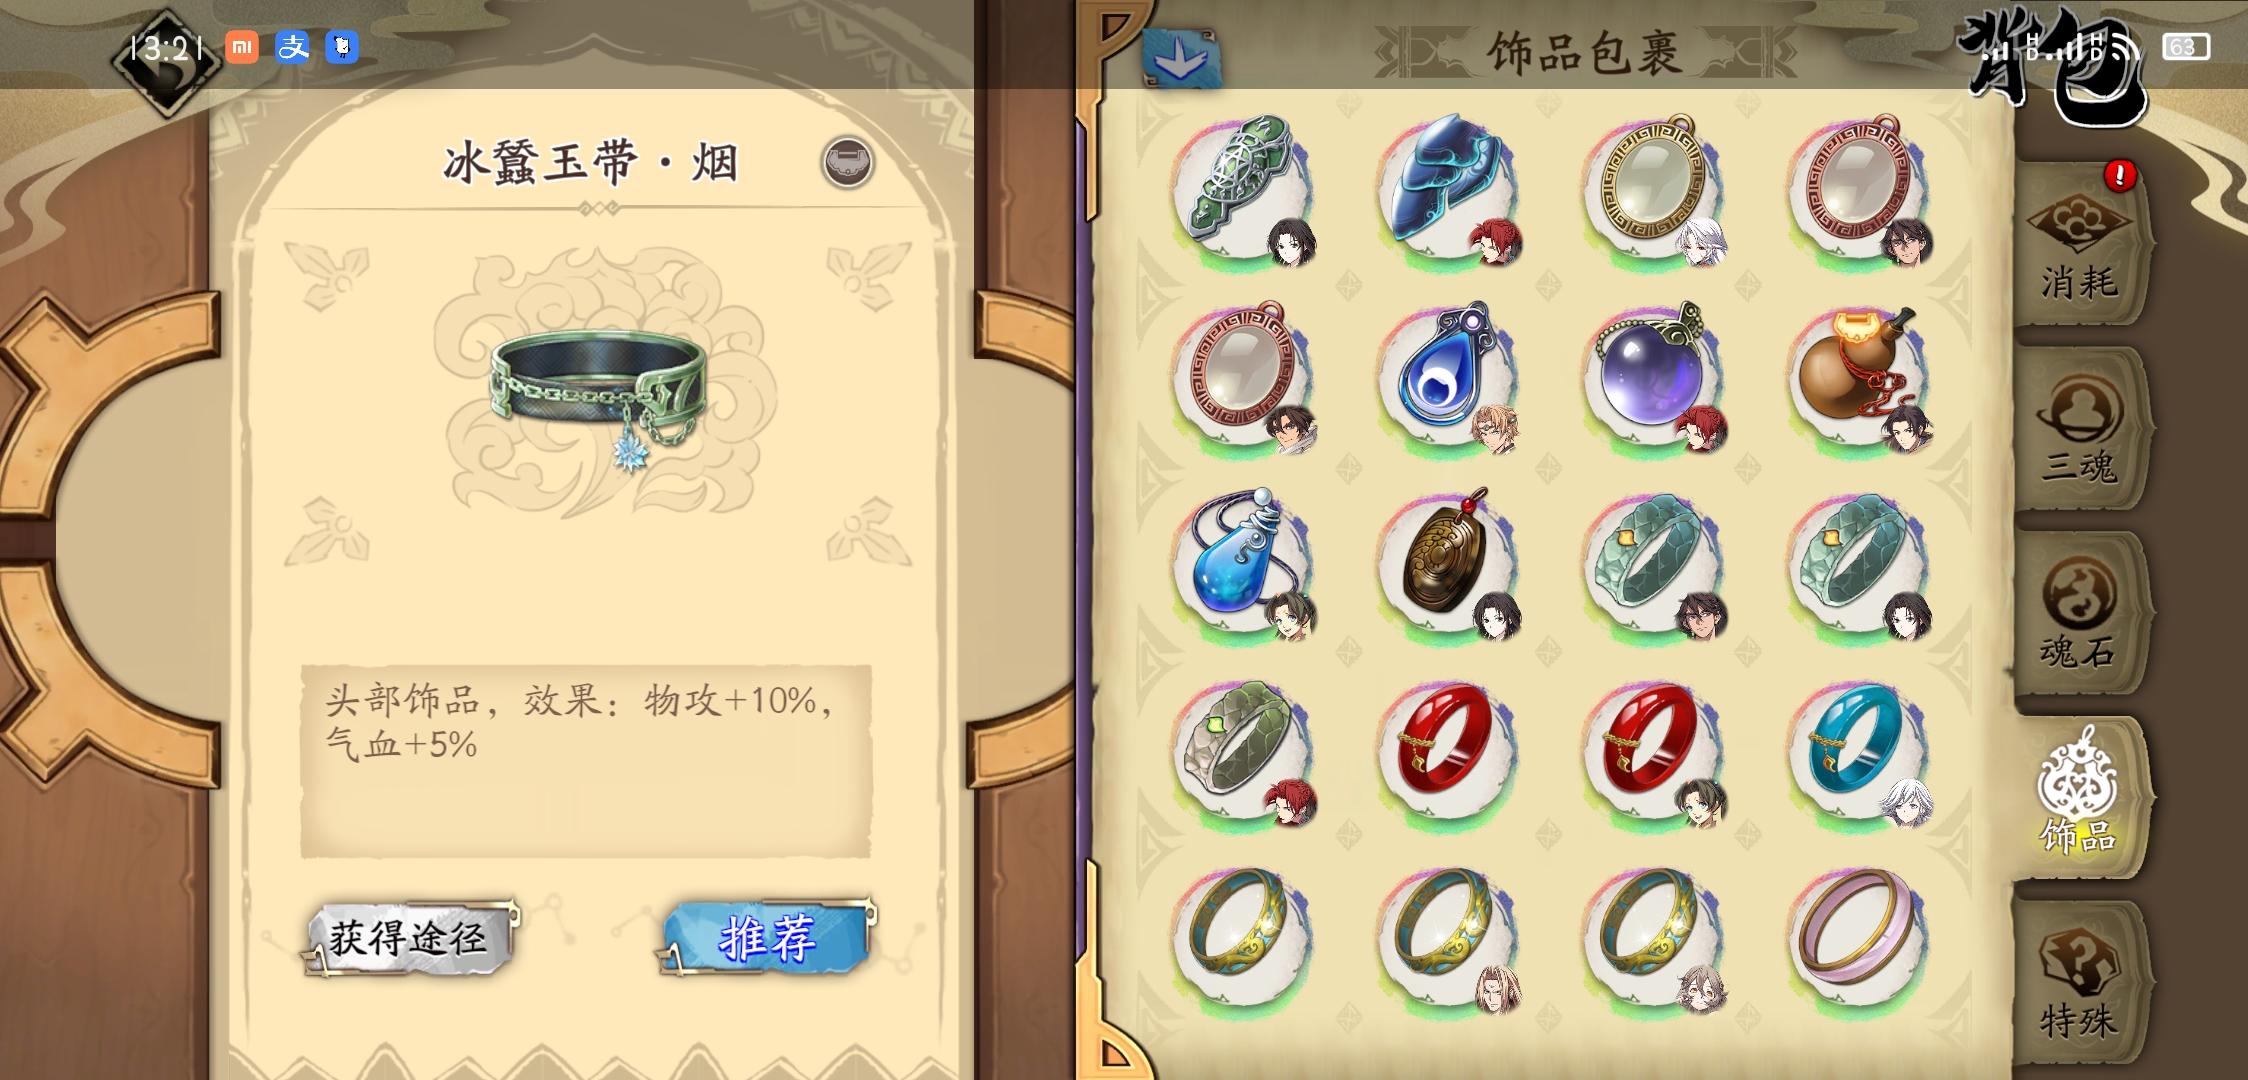2248x1080 pixels.
Task: Select the brown gourd accessory
Action: [x=1858, y=377]
